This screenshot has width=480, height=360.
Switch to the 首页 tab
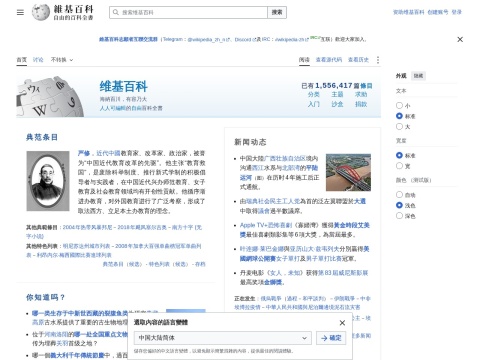(22, 60)
